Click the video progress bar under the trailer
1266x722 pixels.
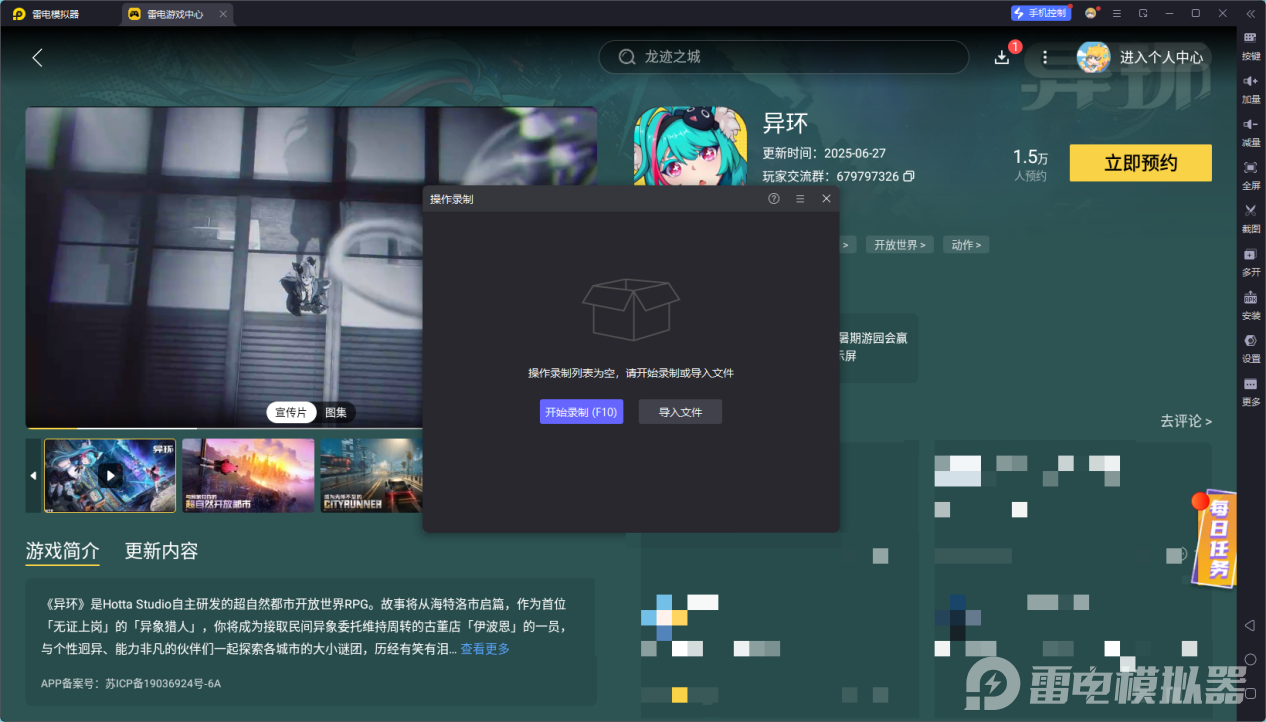tap(310, 428)
